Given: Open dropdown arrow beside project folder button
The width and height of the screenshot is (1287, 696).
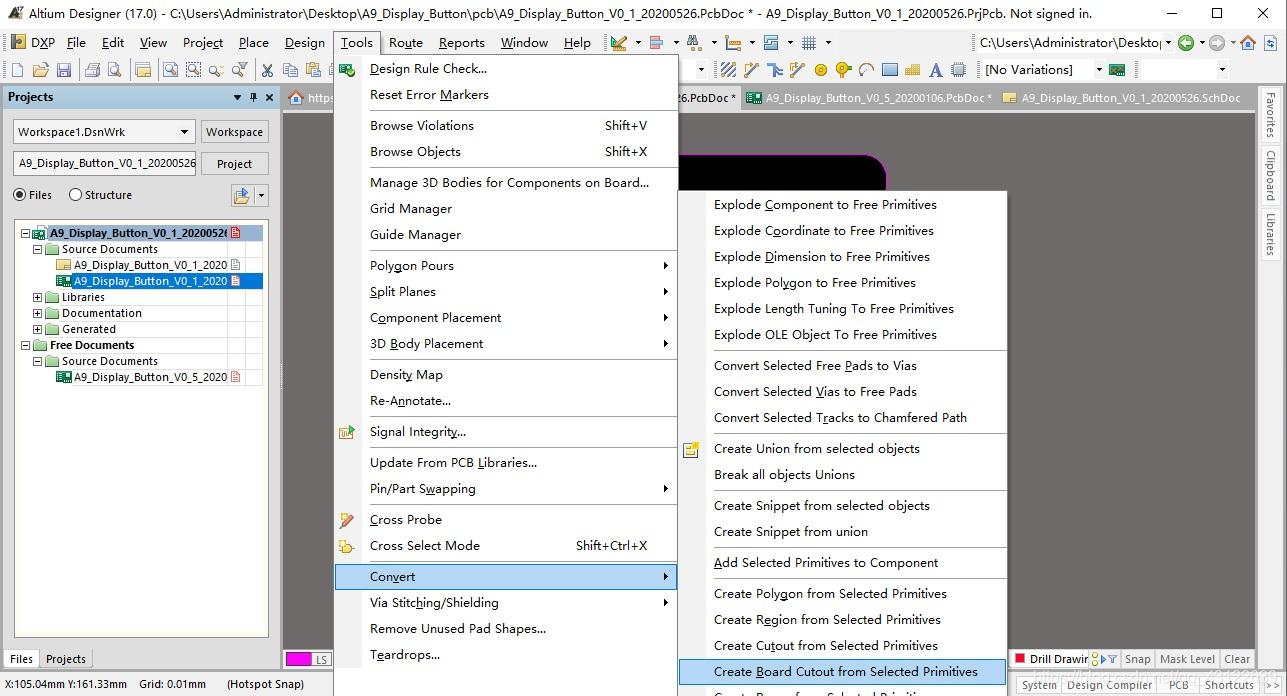Looking at the screenshot, I should 261,195.
